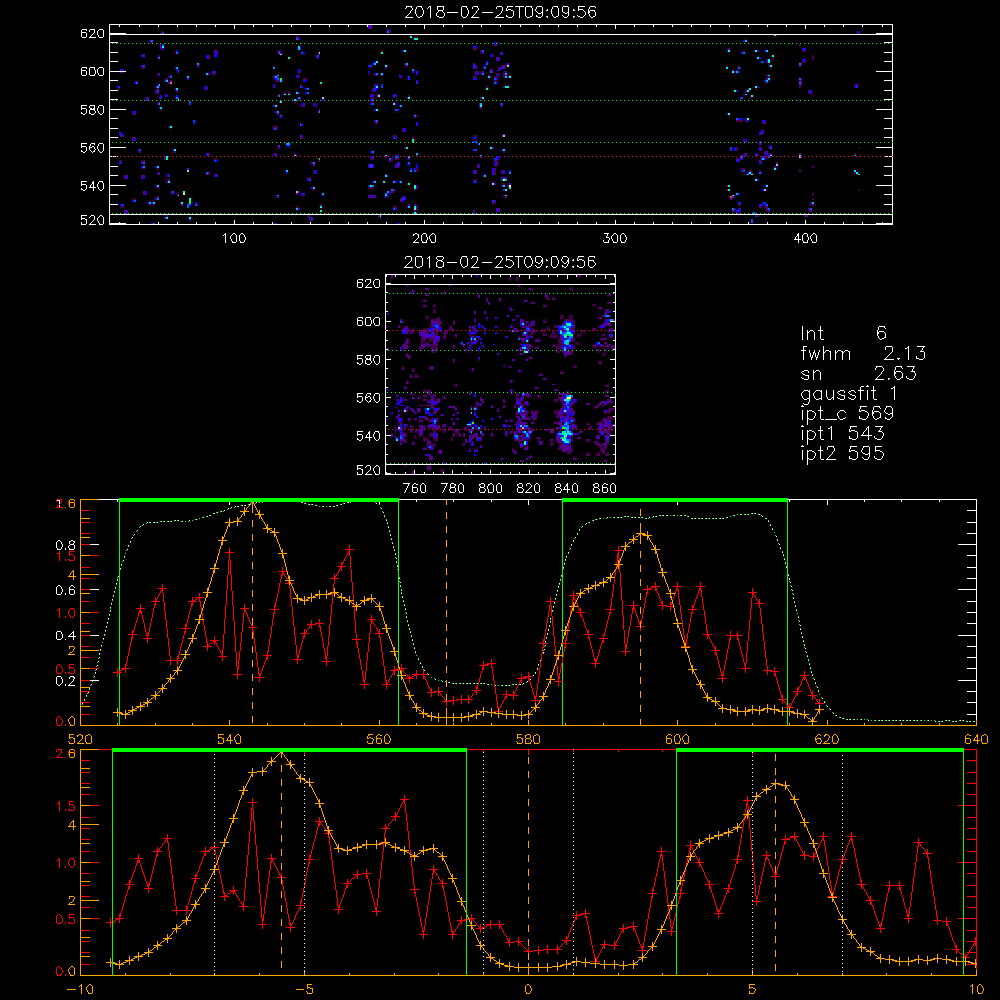Screen dimensions: 1000x1000
Task: Click the -5 tick label on bottom plot x-axis
Action: pos(304,990)
